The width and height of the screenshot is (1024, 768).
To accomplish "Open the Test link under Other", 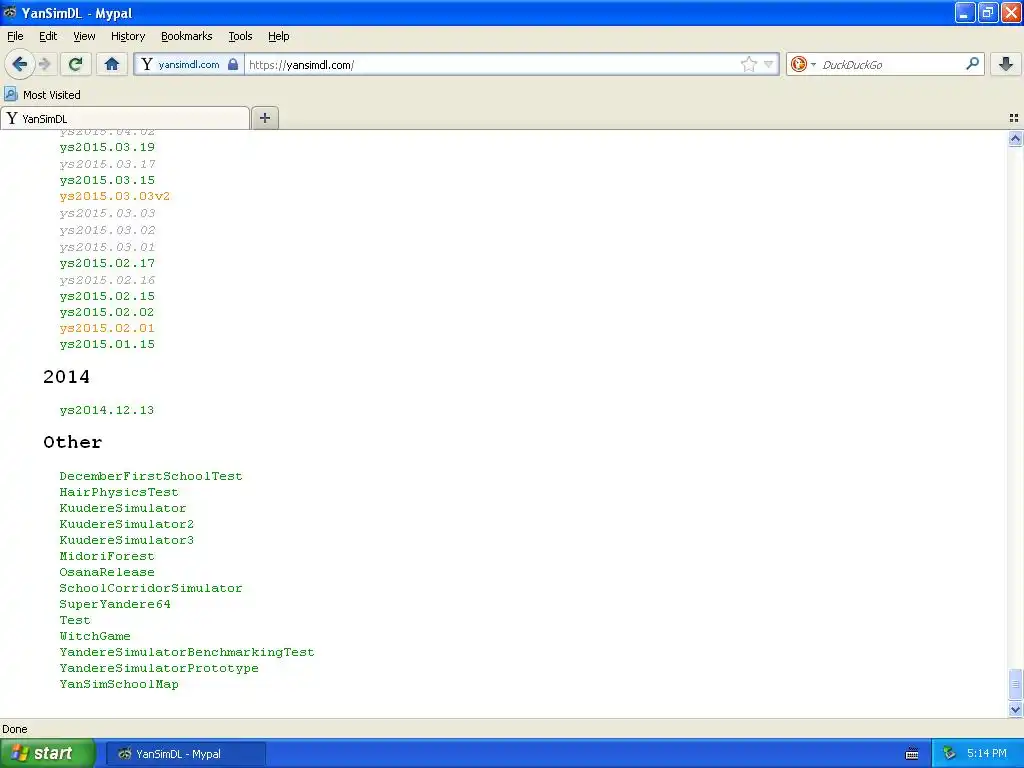I will click(x=75, y=620).
